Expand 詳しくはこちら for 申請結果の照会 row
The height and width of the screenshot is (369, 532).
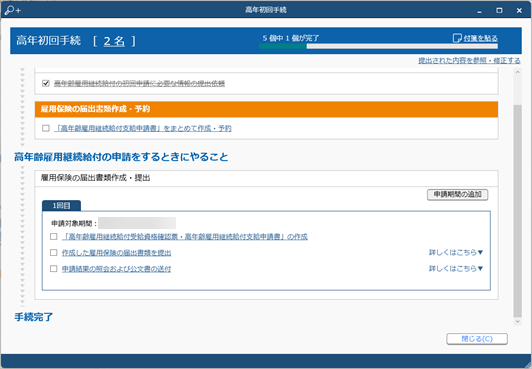coord(456,269)
